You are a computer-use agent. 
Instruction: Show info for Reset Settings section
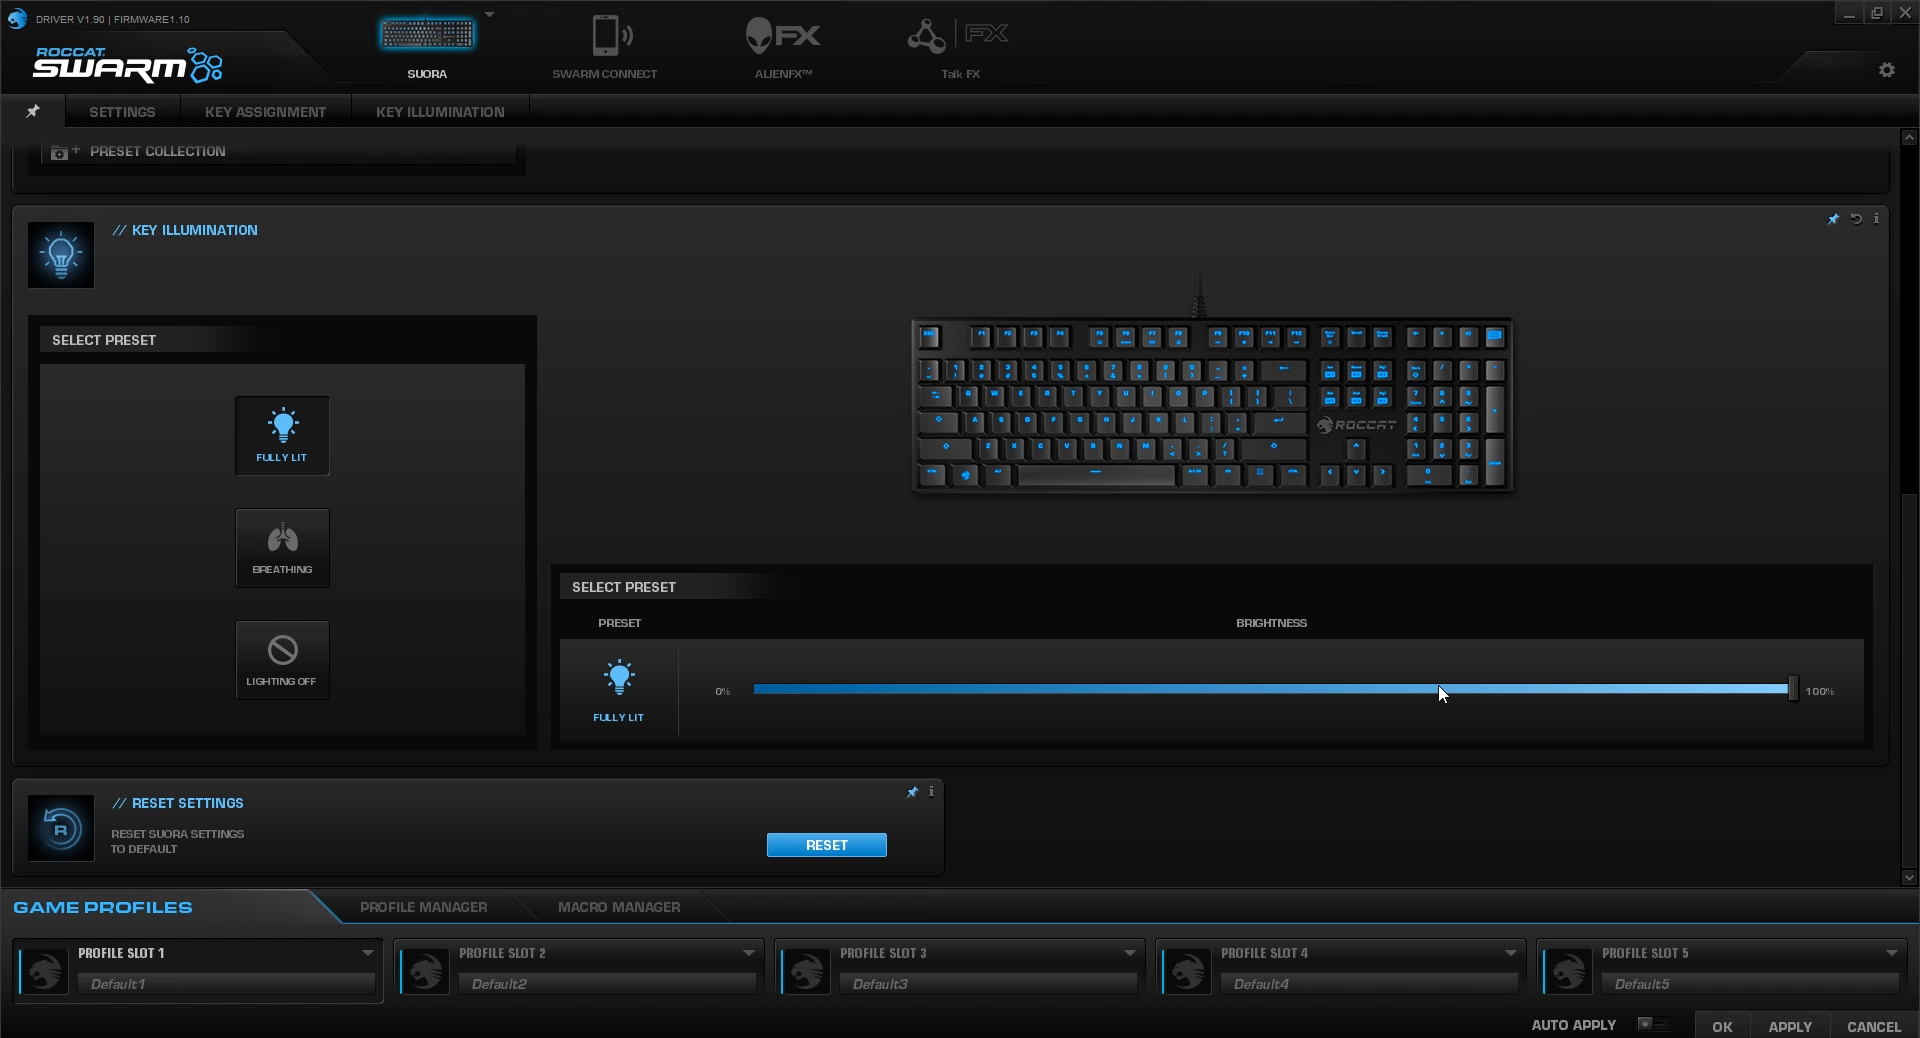pos(931,791)
